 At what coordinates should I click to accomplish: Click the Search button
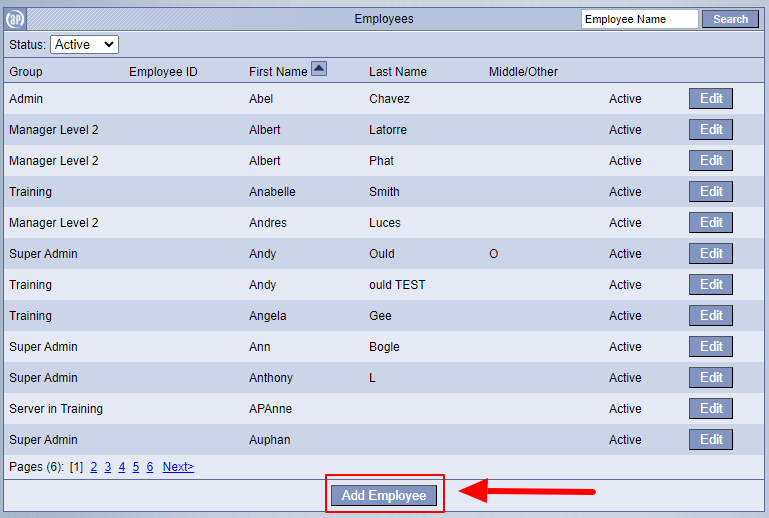tap(730, 19)
